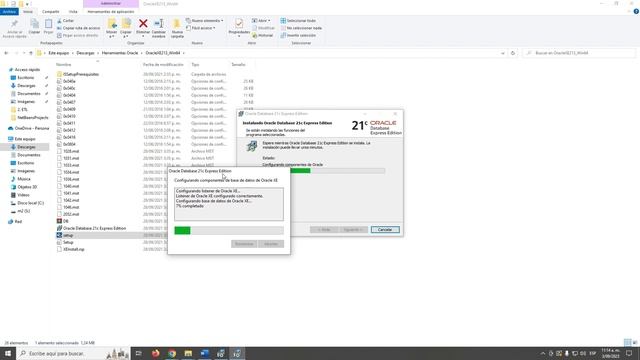Select NetBeansProjects in quick access
The width and height of the screenshot is (640, 360).
tap(33, 118)
